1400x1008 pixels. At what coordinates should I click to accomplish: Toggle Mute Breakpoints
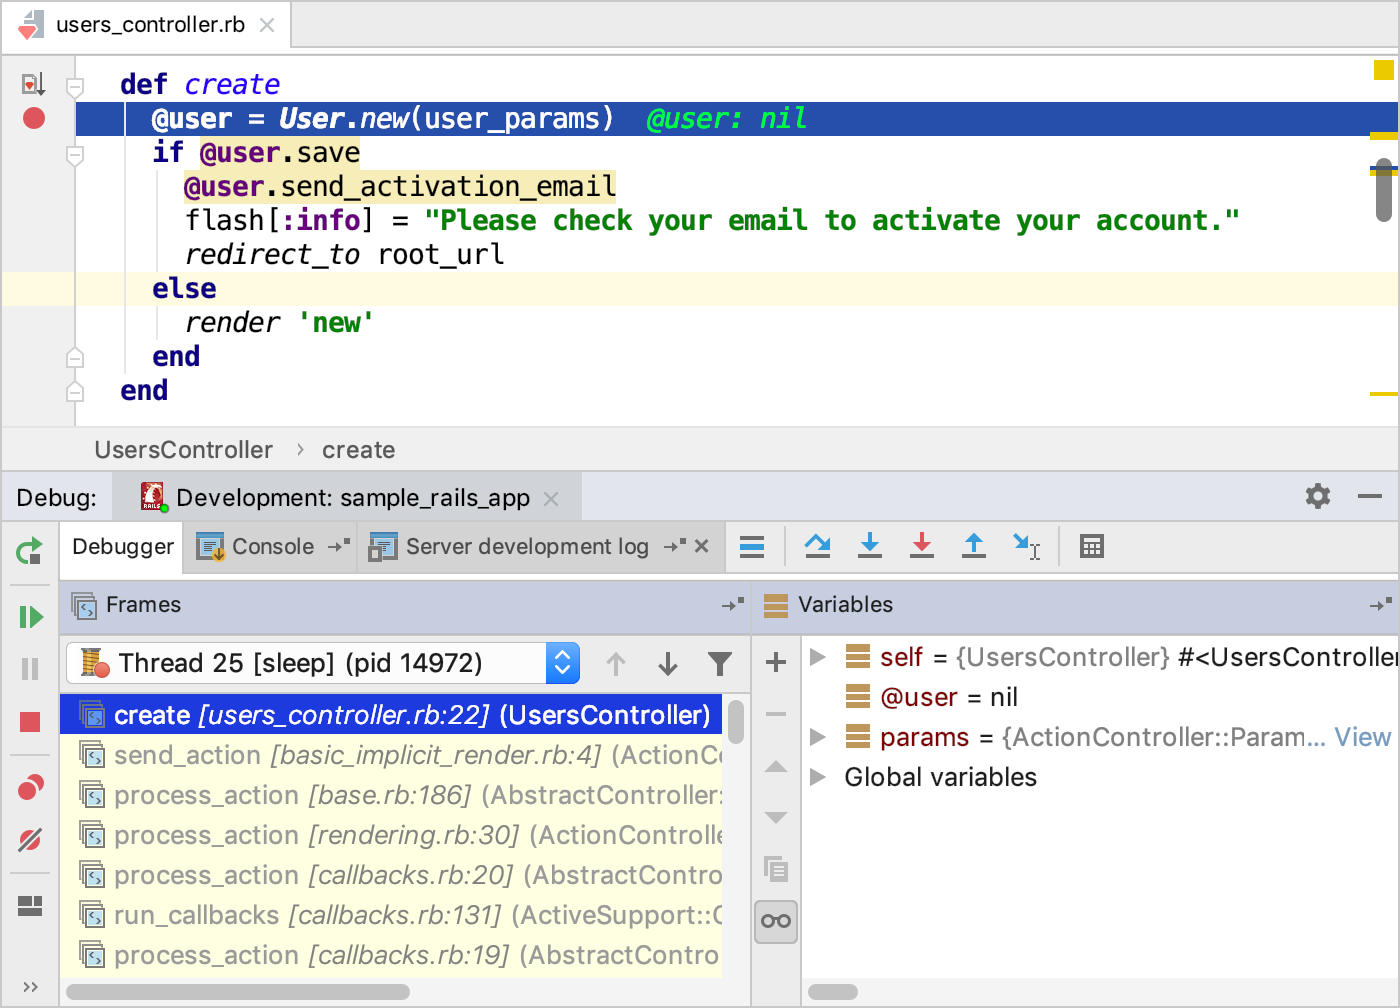pos(30,840)
